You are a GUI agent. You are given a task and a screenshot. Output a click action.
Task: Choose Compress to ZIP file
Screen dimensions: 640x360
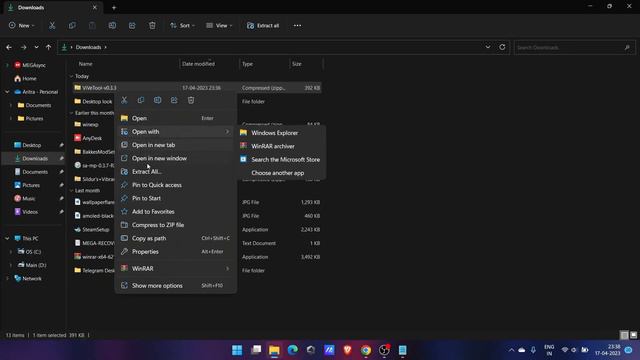[176, 225]
